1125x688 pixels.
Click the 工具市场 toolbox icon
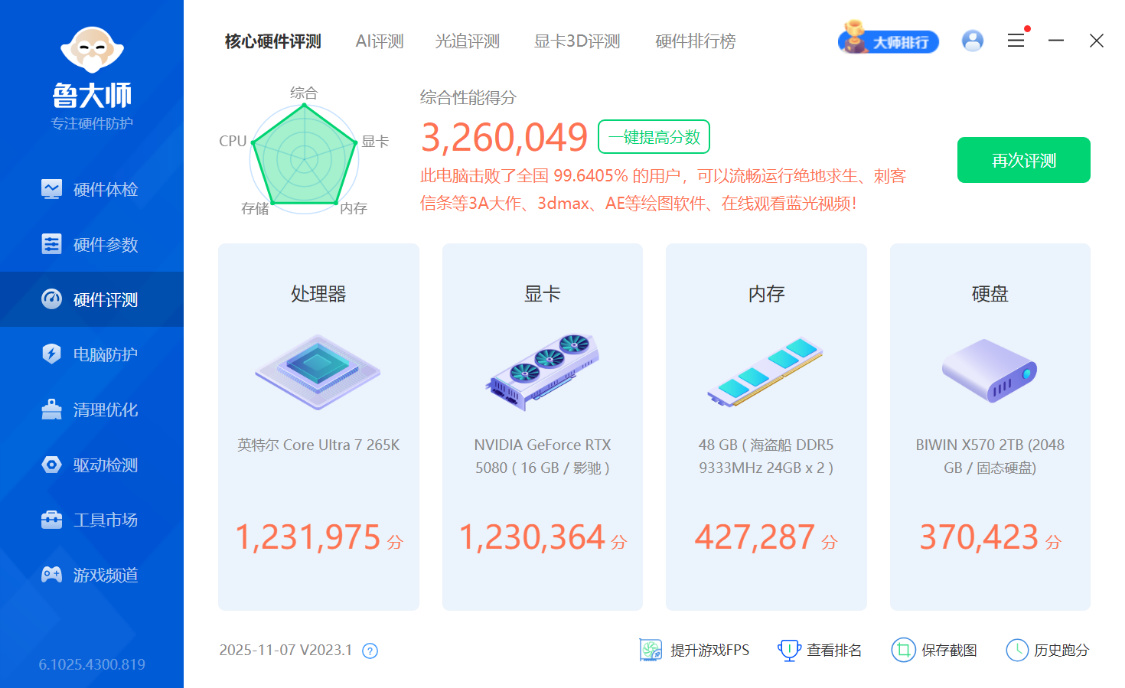click(x=52, y=519)
